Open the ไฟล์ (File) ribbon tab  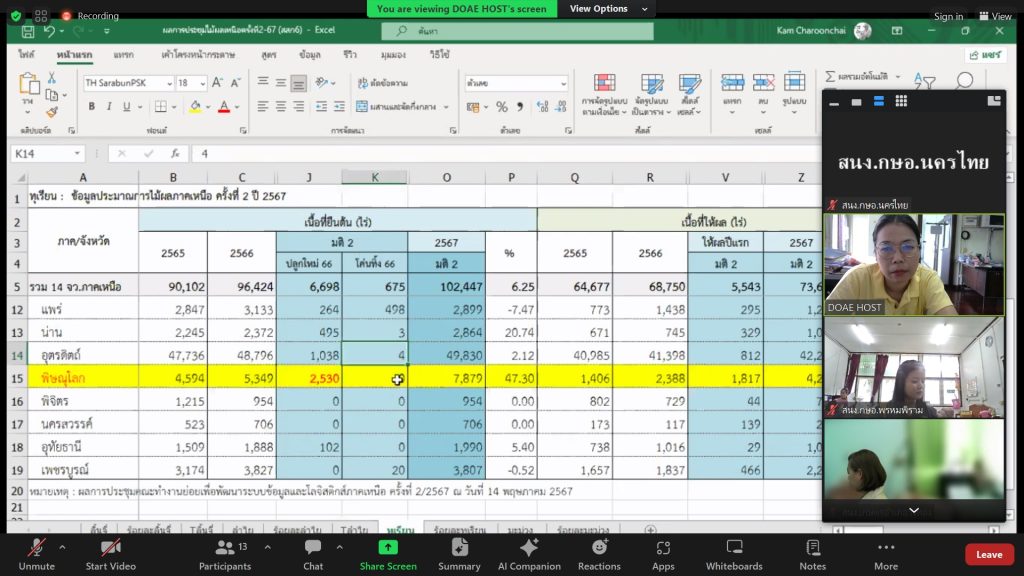pyautogui.click(x=27, y=54)
